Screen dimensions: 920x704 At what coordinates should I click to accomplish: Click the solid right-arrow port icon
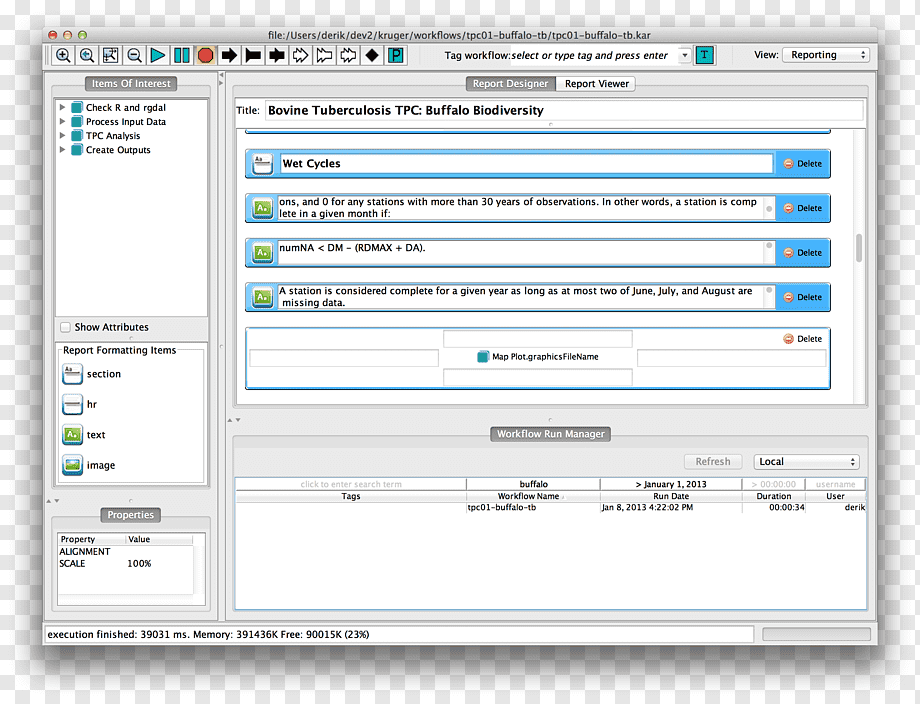pyautogui.click(x=229, y=56)
